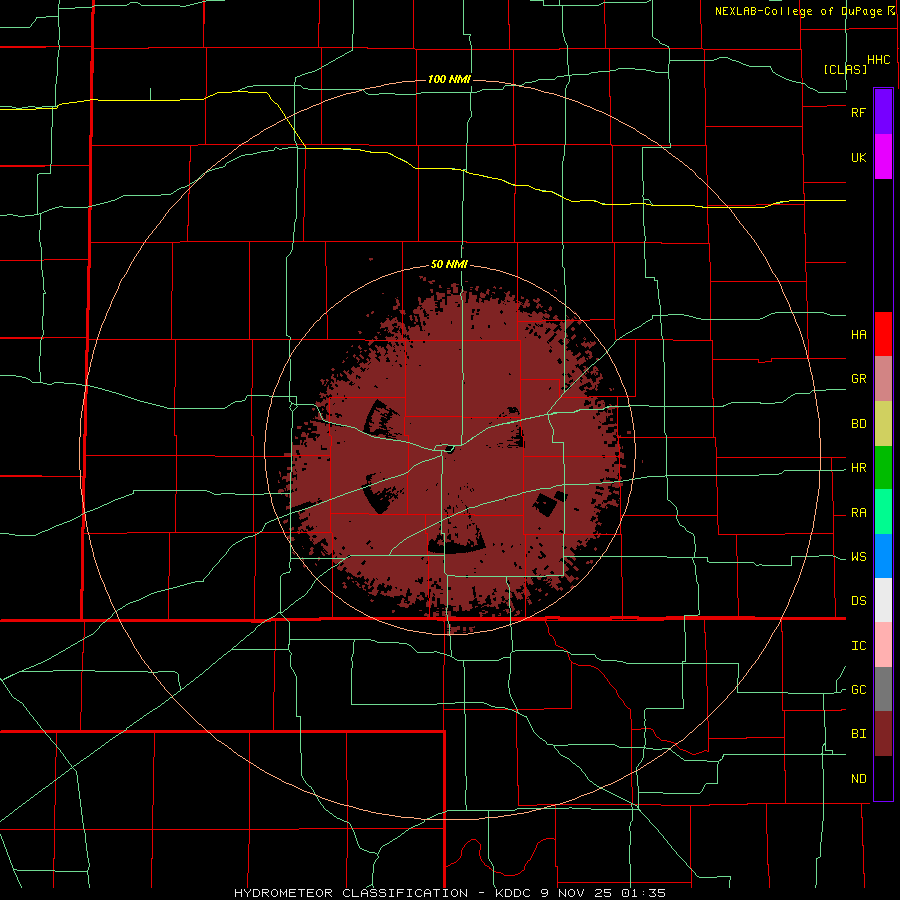Screen dimensions: 900x900
Task: Select the DS legend label
Action: [x=858, y=601]
